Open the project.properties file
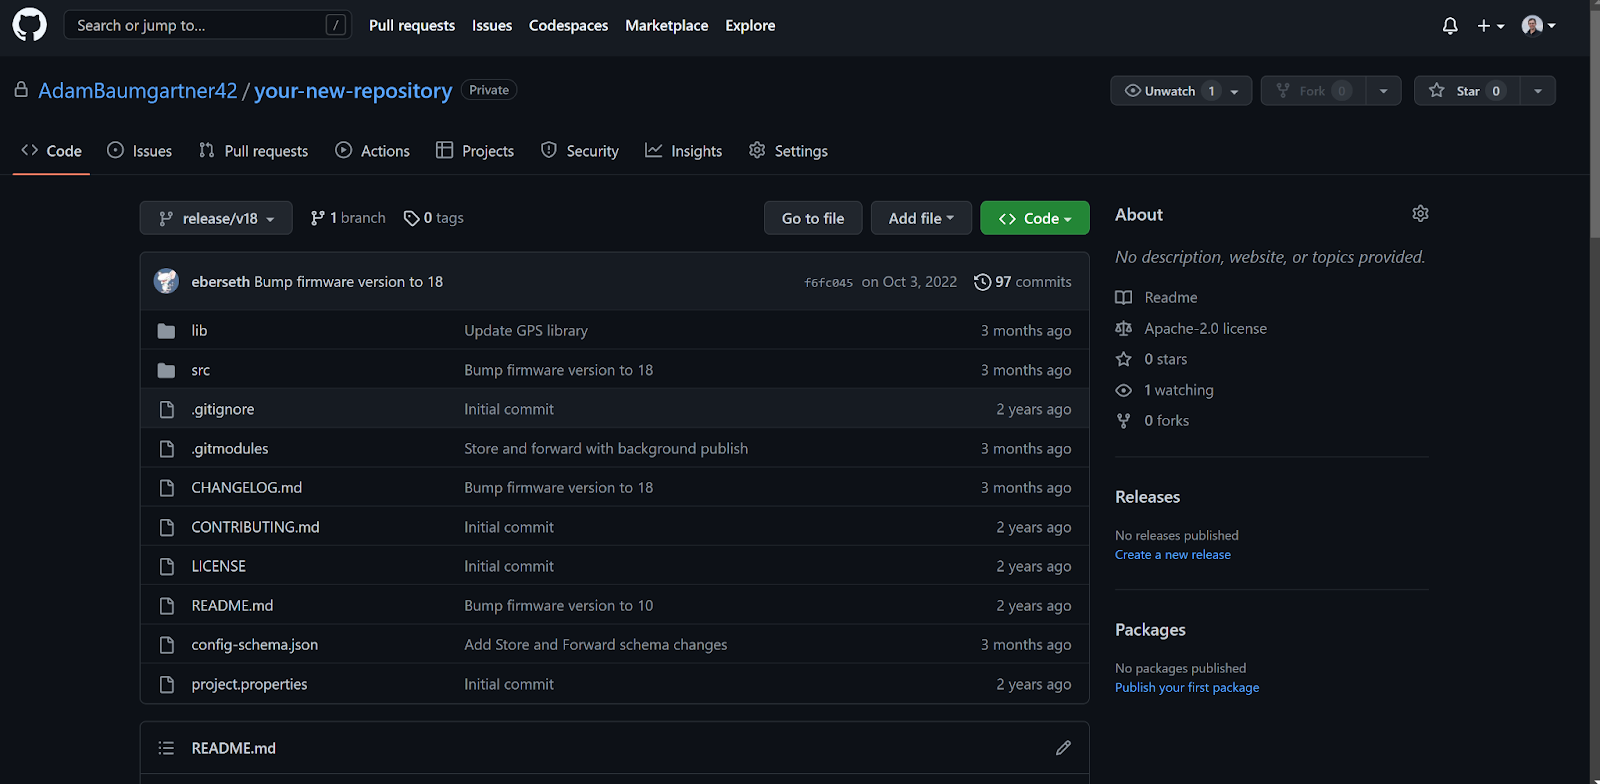Screen dimensions: 1600x784 click(x=250, y=684)
